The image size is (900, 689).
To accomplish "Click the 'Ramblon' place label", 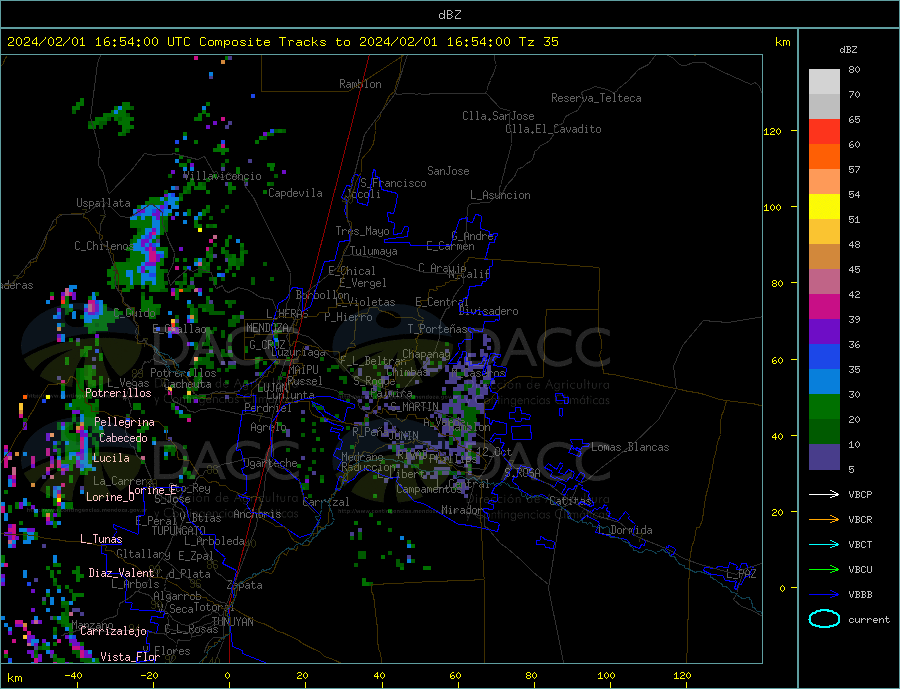I will coord(360,84).
